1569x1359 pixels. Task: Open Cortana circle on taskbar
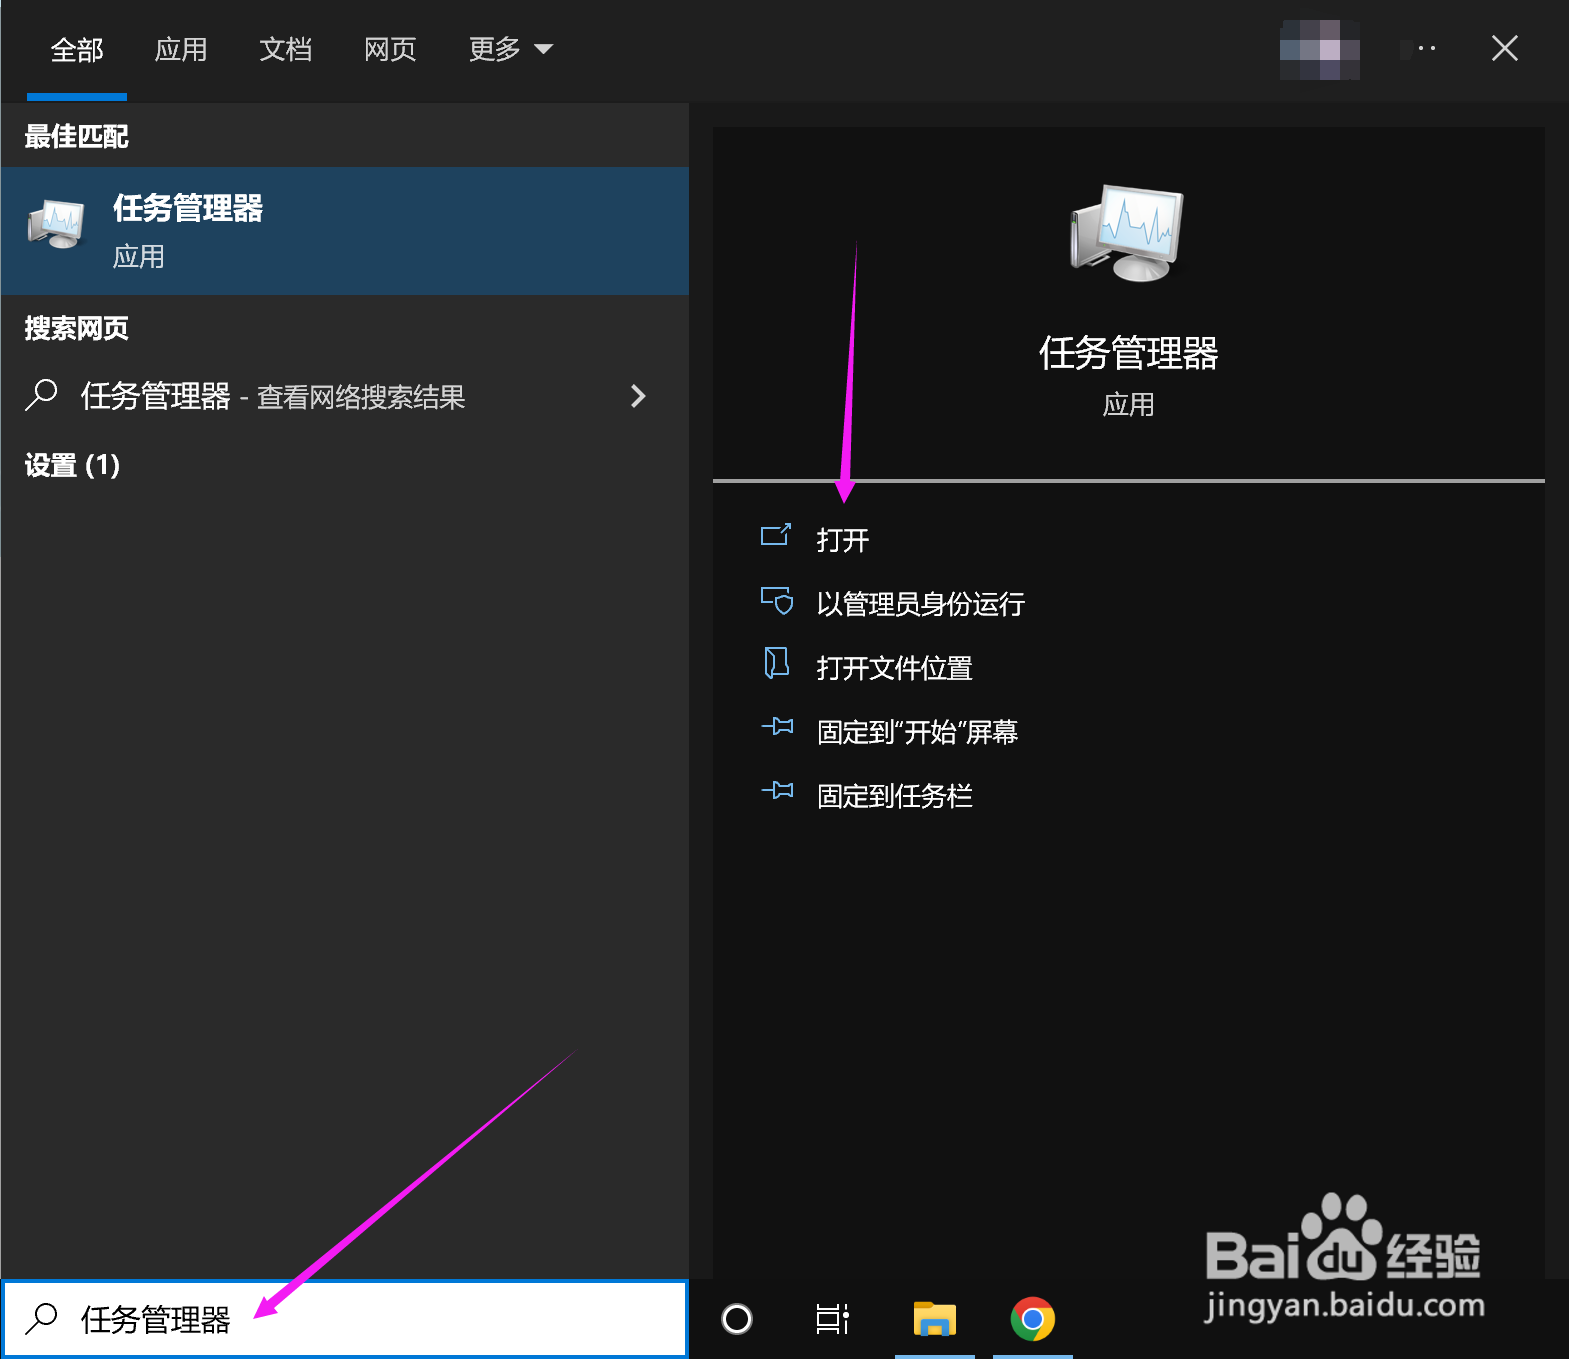click(737, 1319)
